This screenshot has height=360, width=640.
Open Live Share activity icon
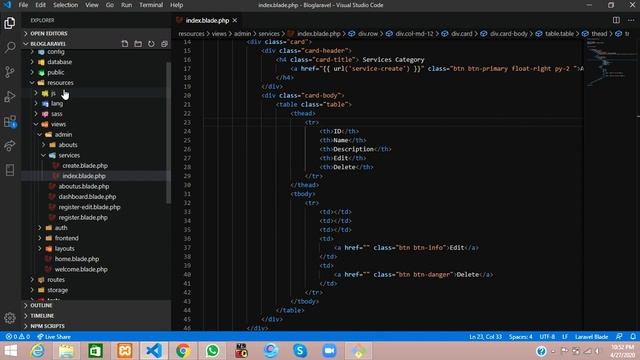(10, 146)
